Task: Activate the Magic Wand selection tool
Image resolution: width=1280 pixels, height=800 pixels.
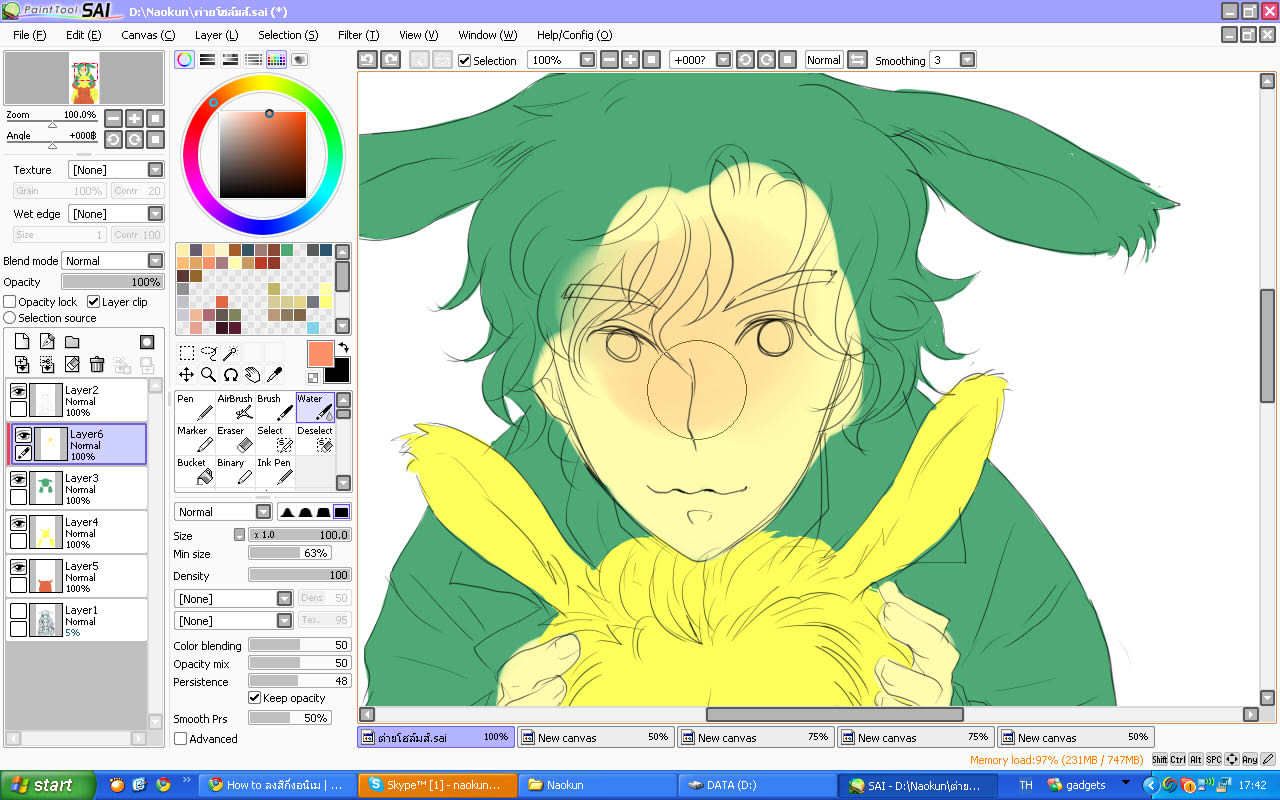Action: click(230, 353)
